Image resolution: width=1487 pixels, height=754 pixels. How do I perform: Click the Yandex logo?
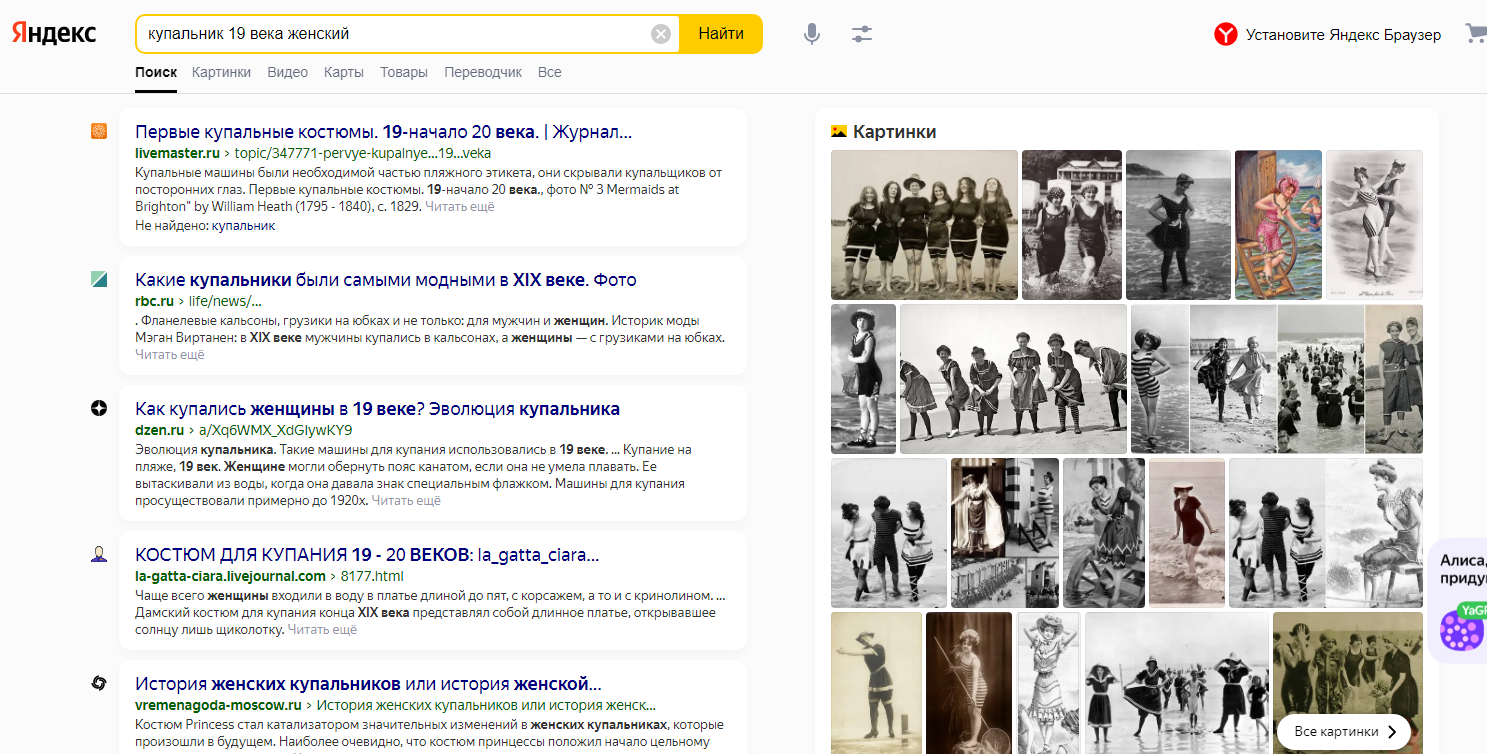(54, 34)
